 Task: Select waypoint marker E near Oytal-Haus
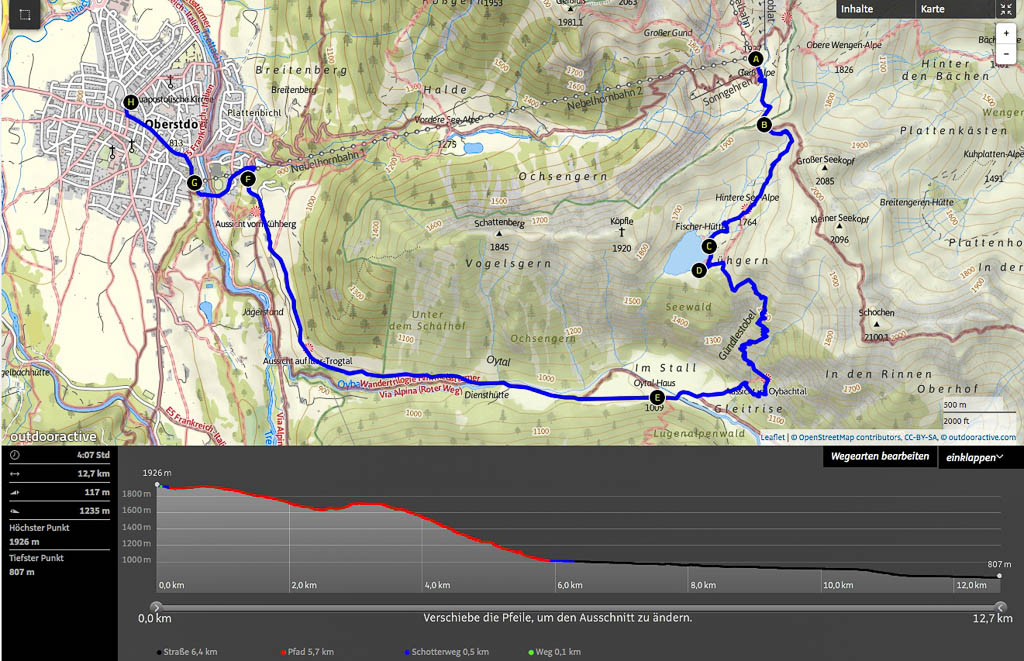coord(656,397)
